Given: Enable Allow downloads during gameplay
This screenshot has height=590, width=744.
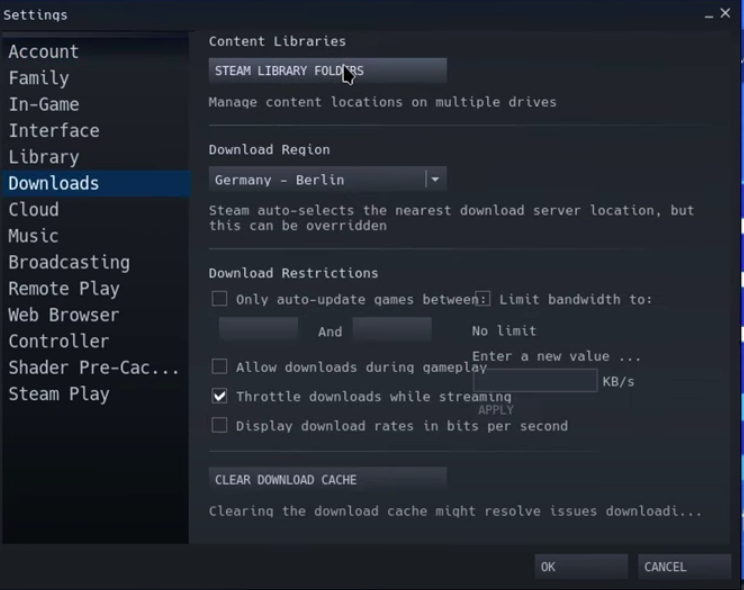Looking at the screenshot, I should point(219,366).
